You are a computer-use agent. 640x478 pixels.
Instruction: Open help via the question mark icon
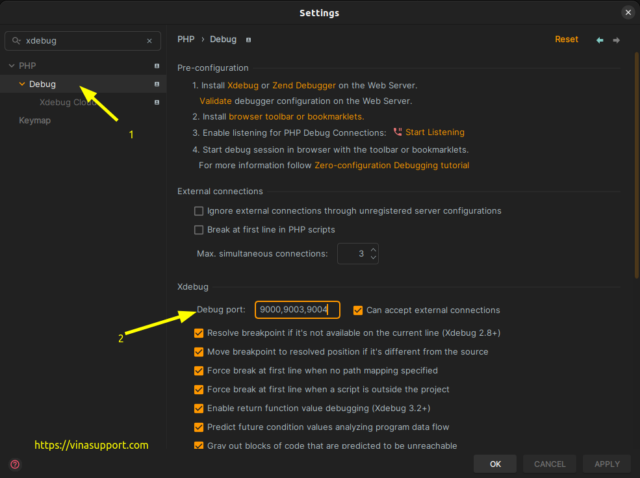14,464
